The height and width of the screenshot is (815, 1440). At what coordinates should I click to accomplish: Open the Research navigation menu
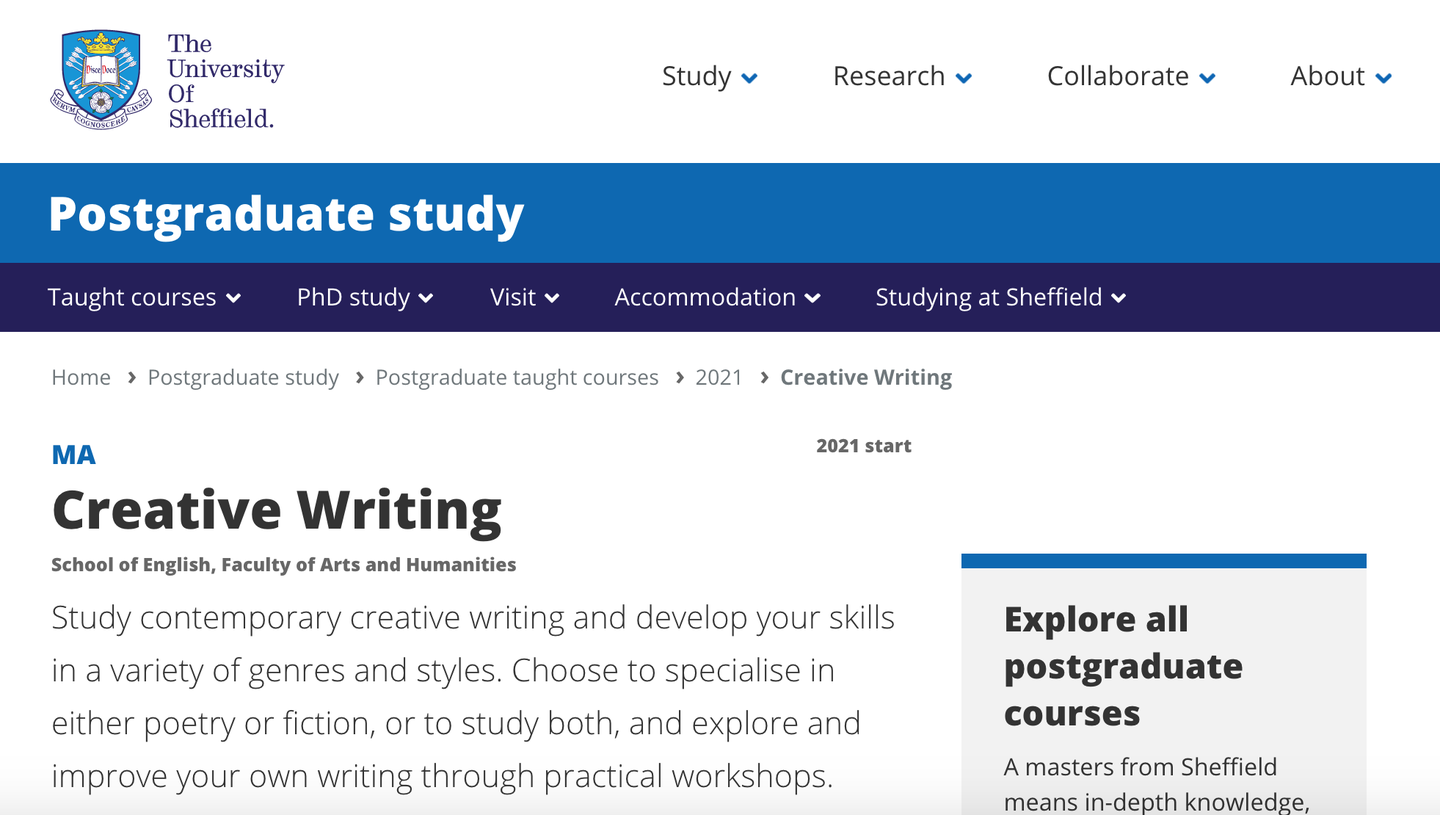889,77
